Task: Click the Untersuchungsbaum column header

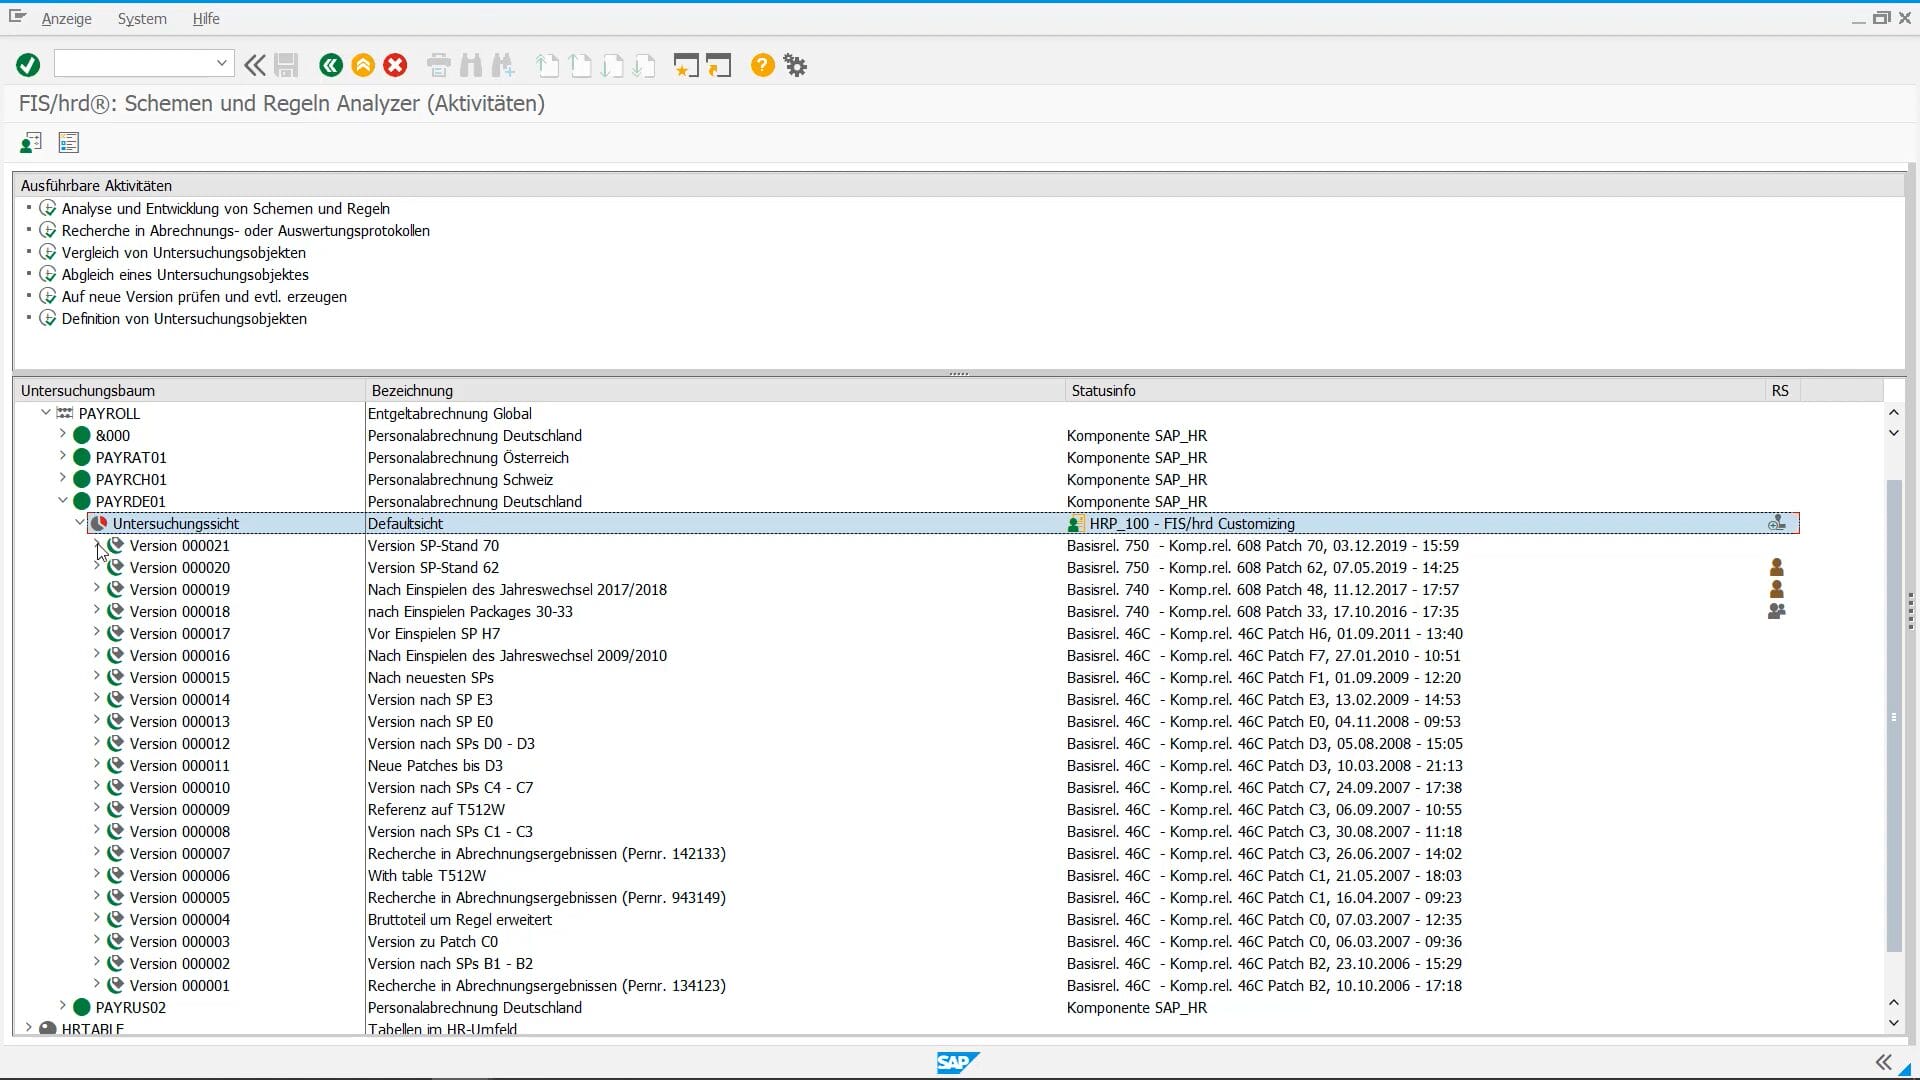Action: coord(190,391)
